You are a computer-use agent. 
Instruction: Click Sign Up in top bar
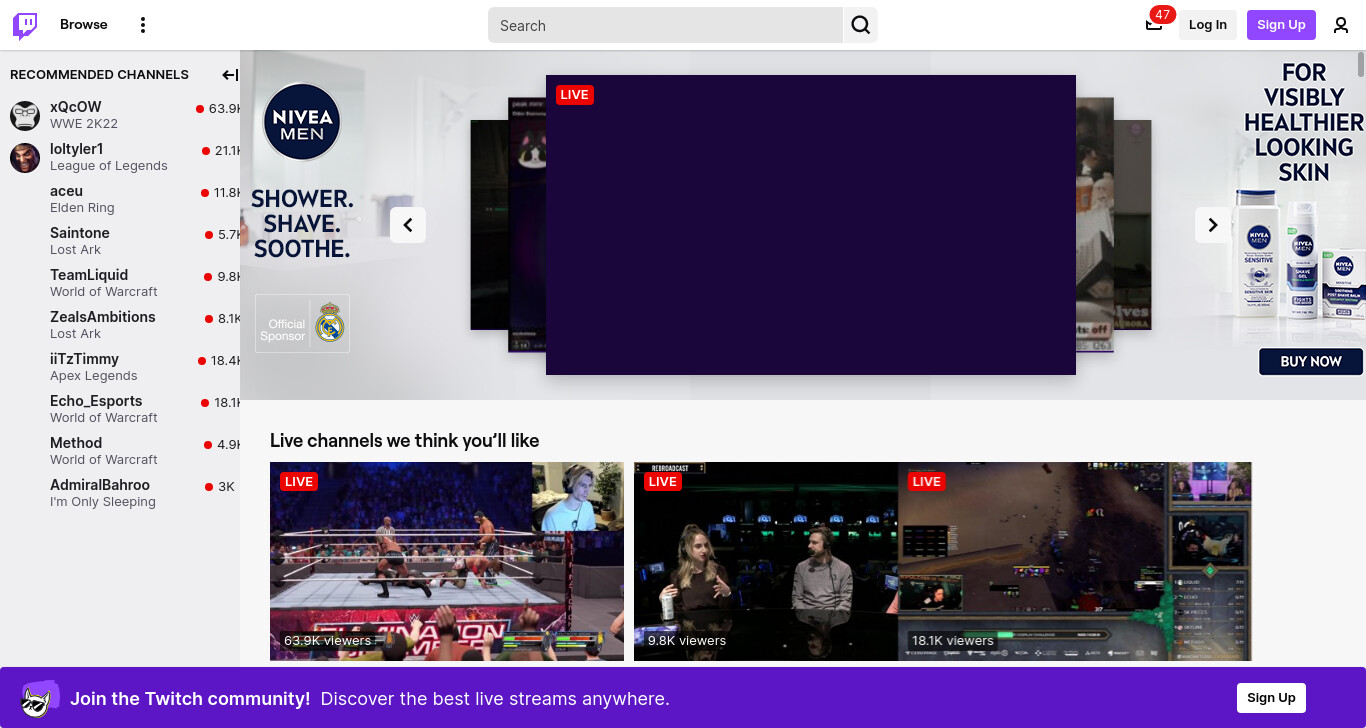tap(1281, 25)
